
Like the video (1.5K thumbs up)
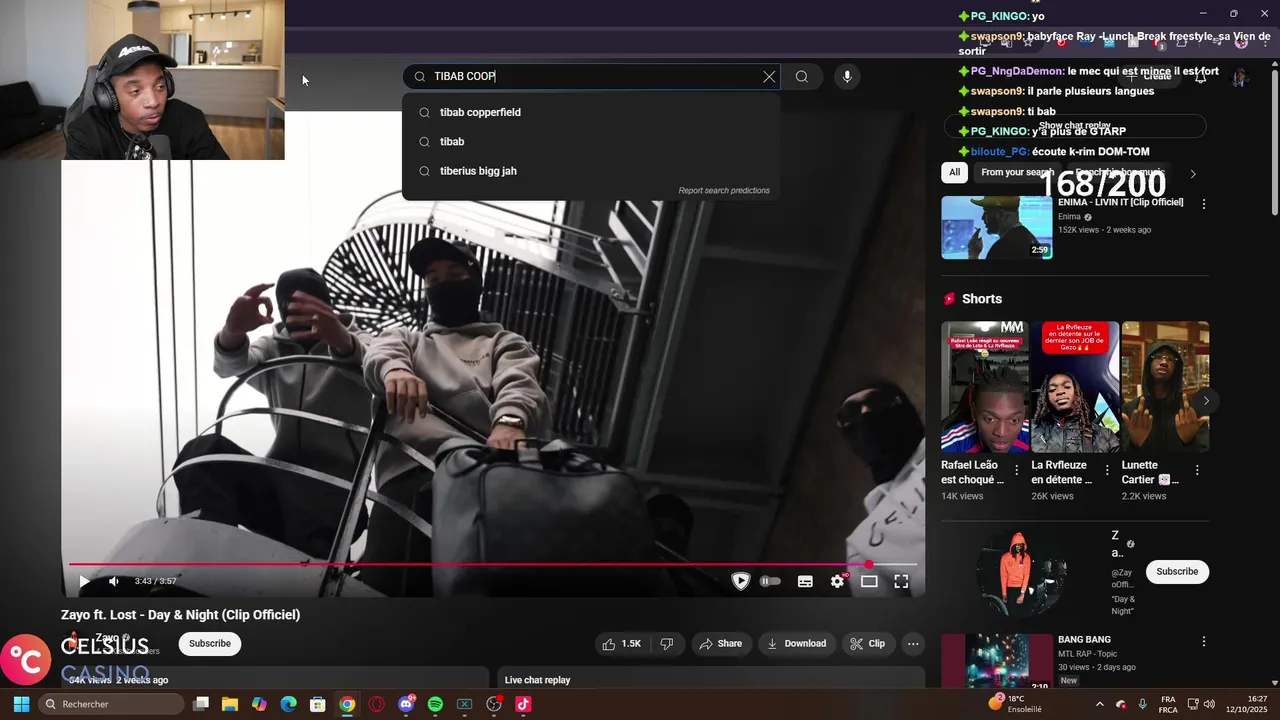pos(621,644)
